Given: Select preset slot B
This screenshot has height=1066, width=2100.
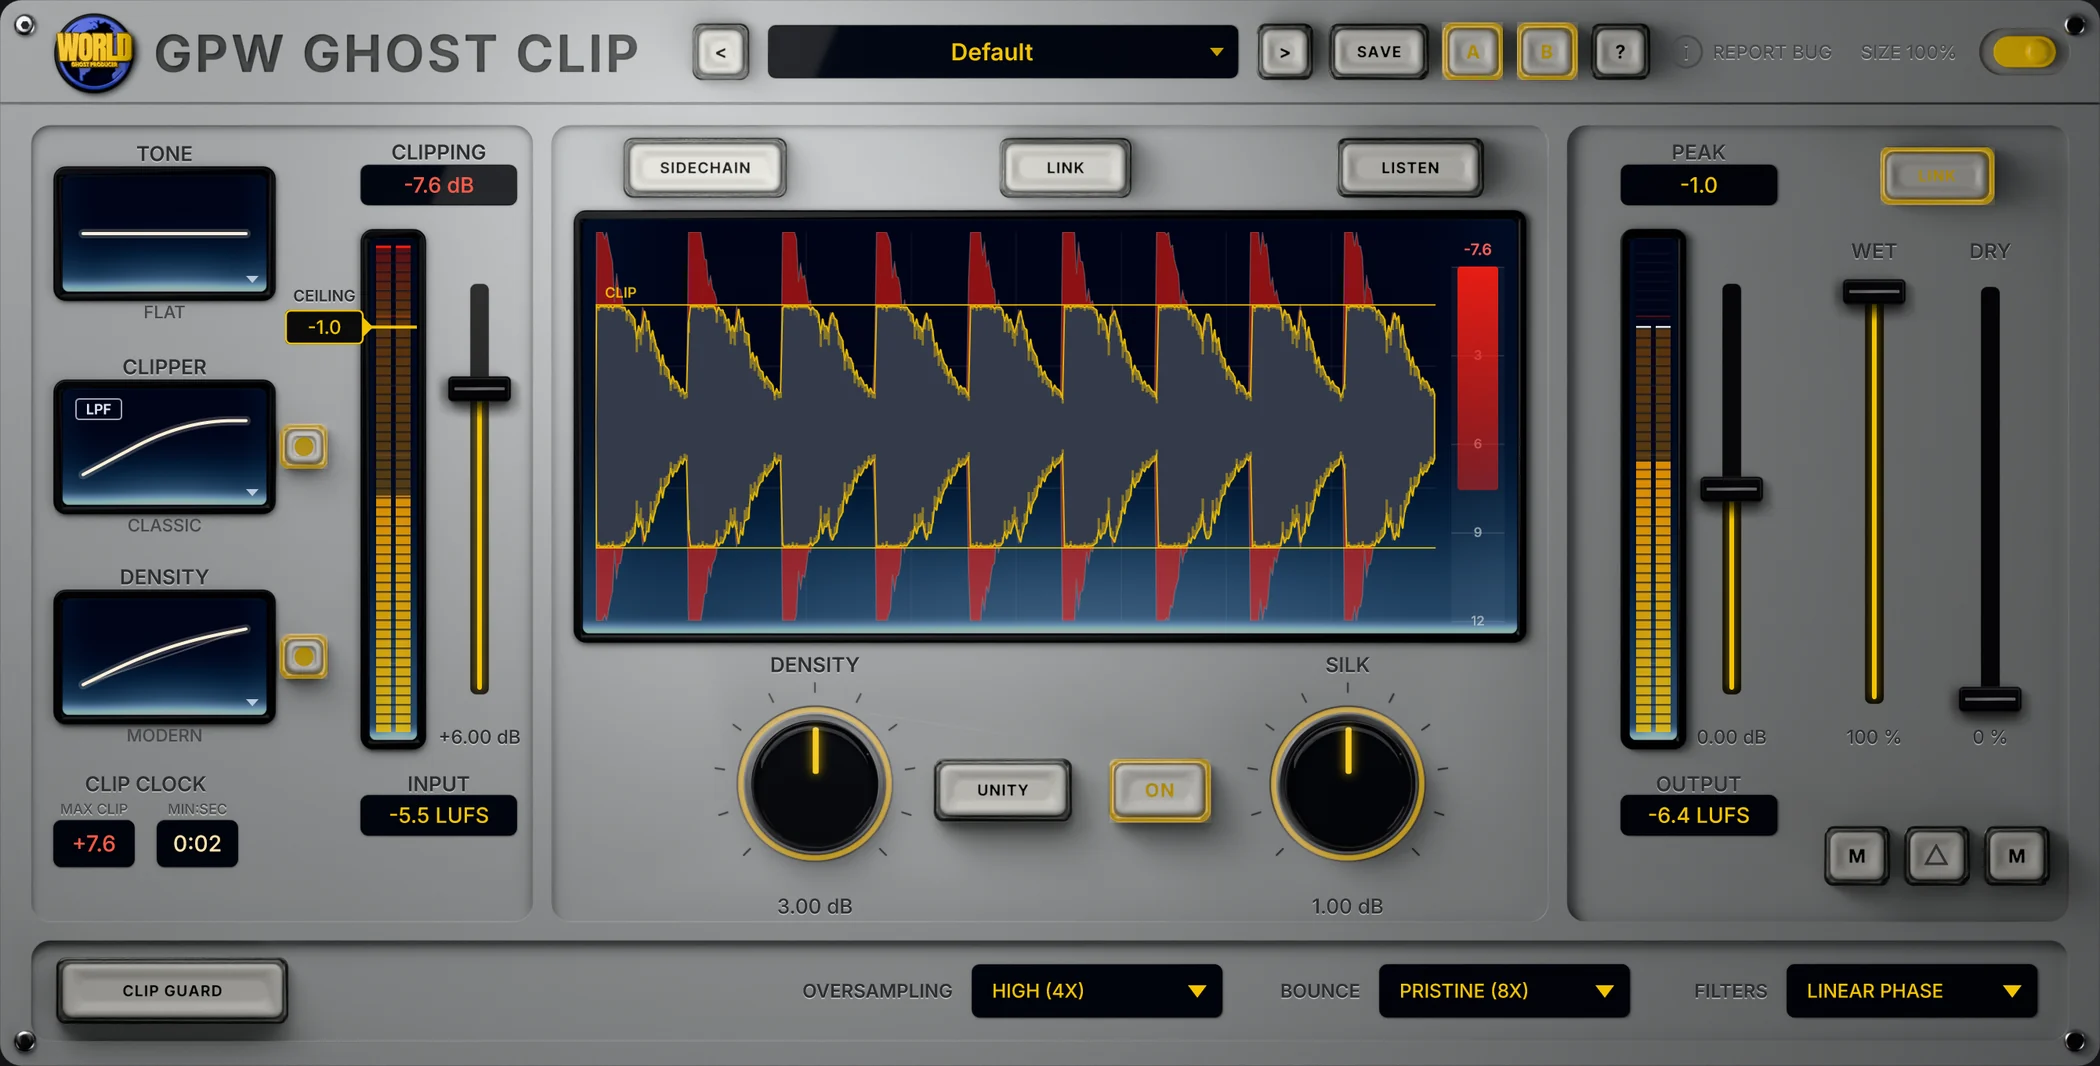Looking at the screenshot, I should [1546, 52].
